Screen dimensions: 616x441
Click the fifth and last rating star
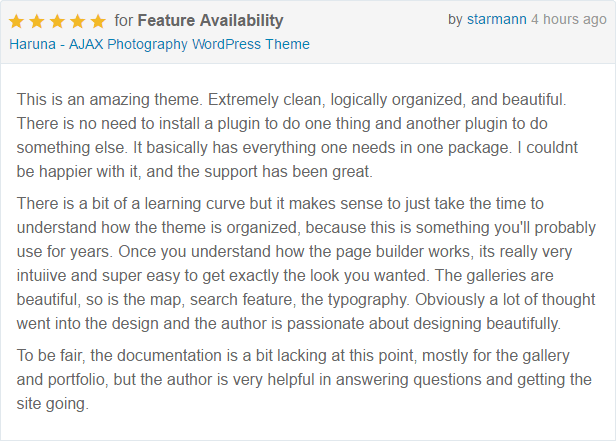tap(98, 21)
